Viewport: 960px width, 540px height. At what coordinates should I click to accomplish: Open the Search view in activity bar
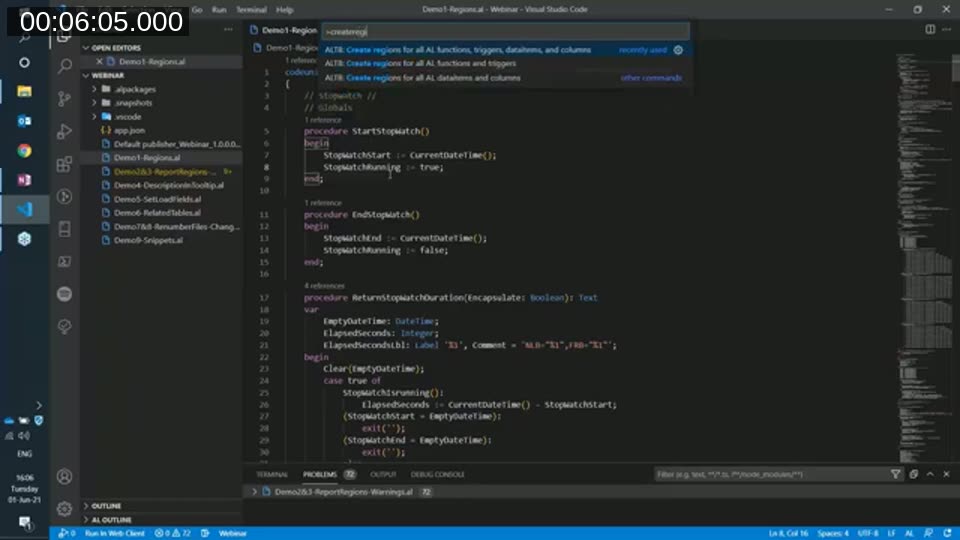(x=64, y=66)
